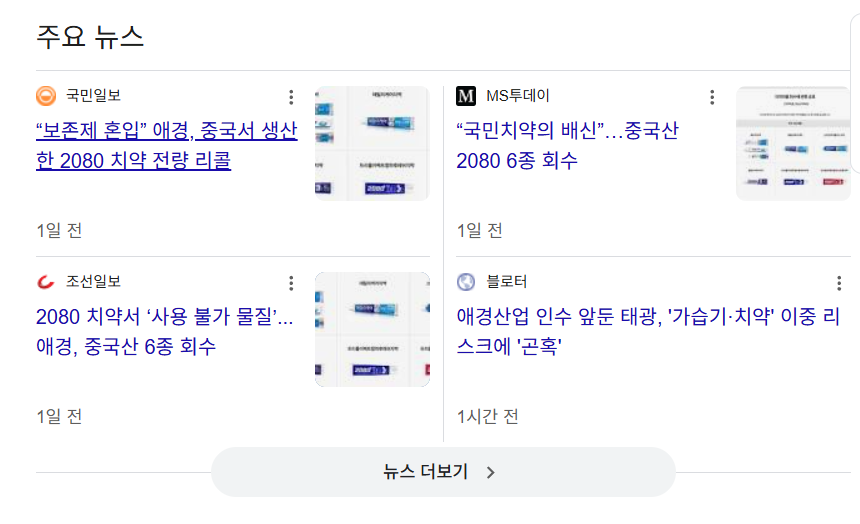The width and height of the screenshot is (860, 524).
Task: Click the MS투데이 black M favicon
Action: (466, 96)
